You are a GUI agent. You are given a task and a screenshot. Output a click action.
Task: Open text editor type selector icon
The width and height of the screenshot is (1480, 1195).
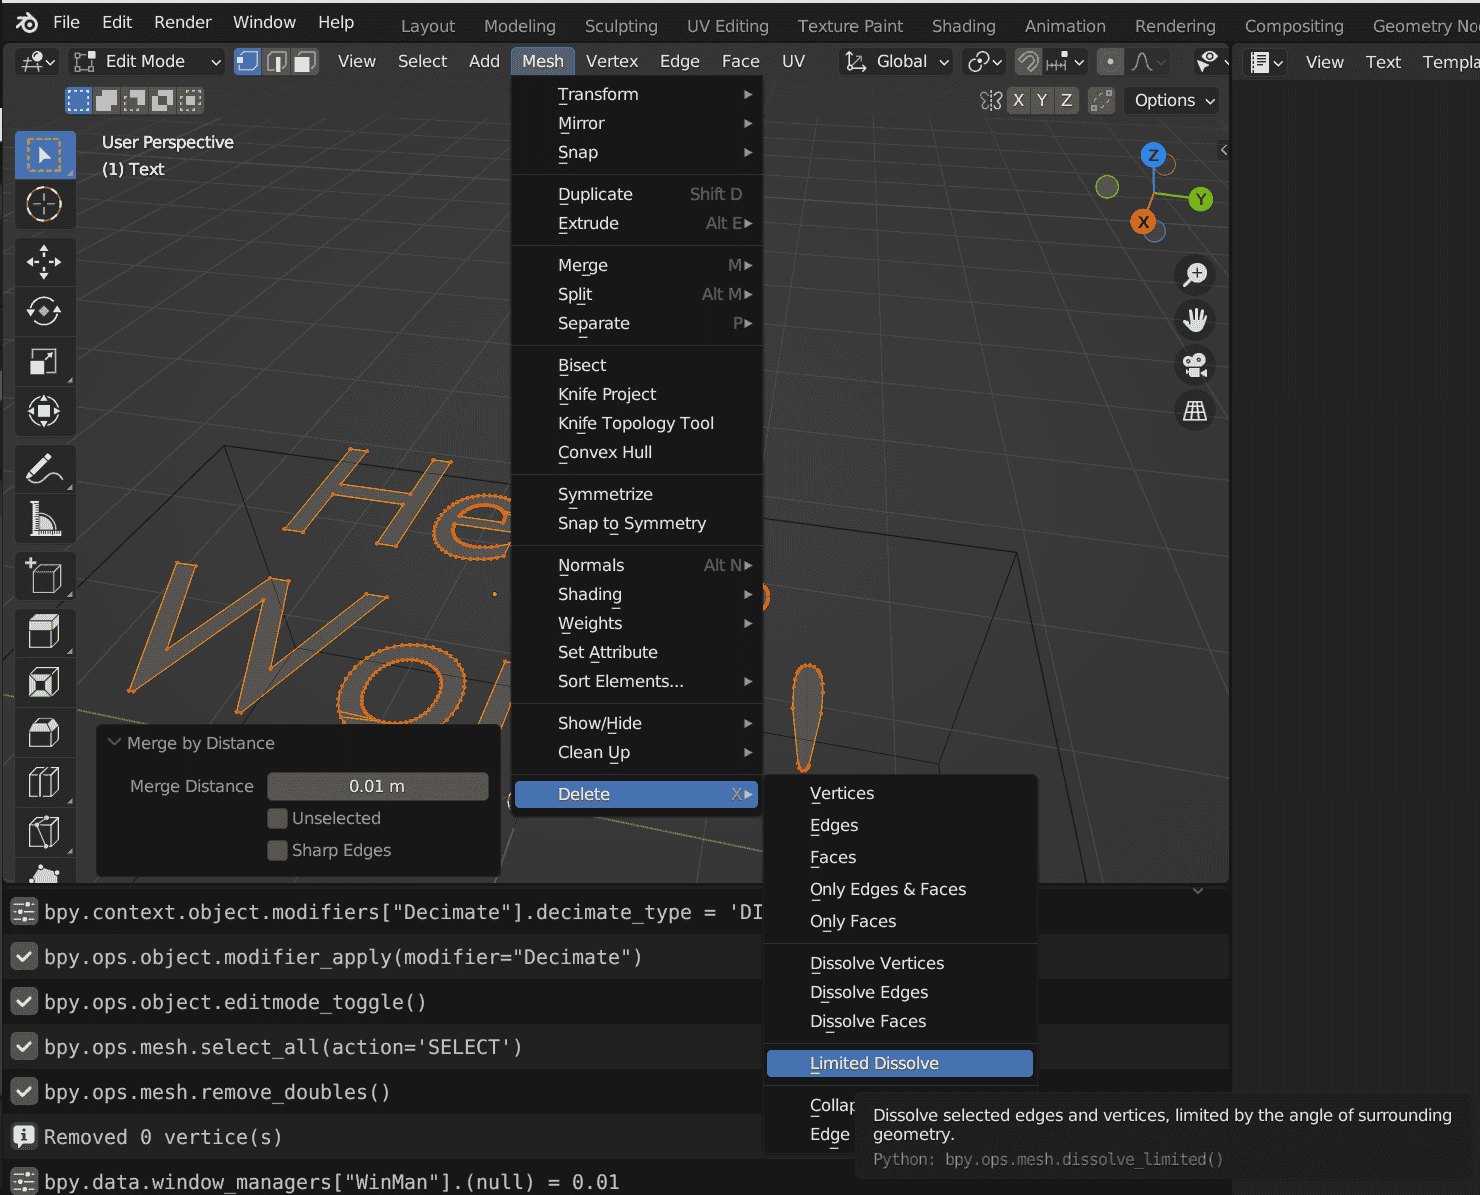[x=1267, y=62]
